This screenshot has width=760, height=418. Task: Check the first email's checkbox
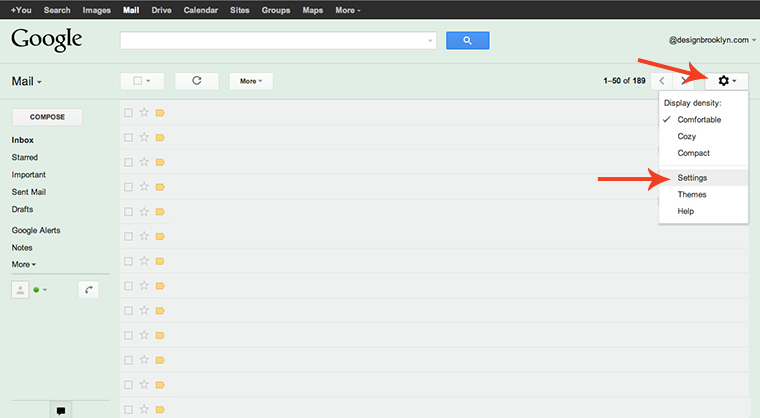point(128,113)
